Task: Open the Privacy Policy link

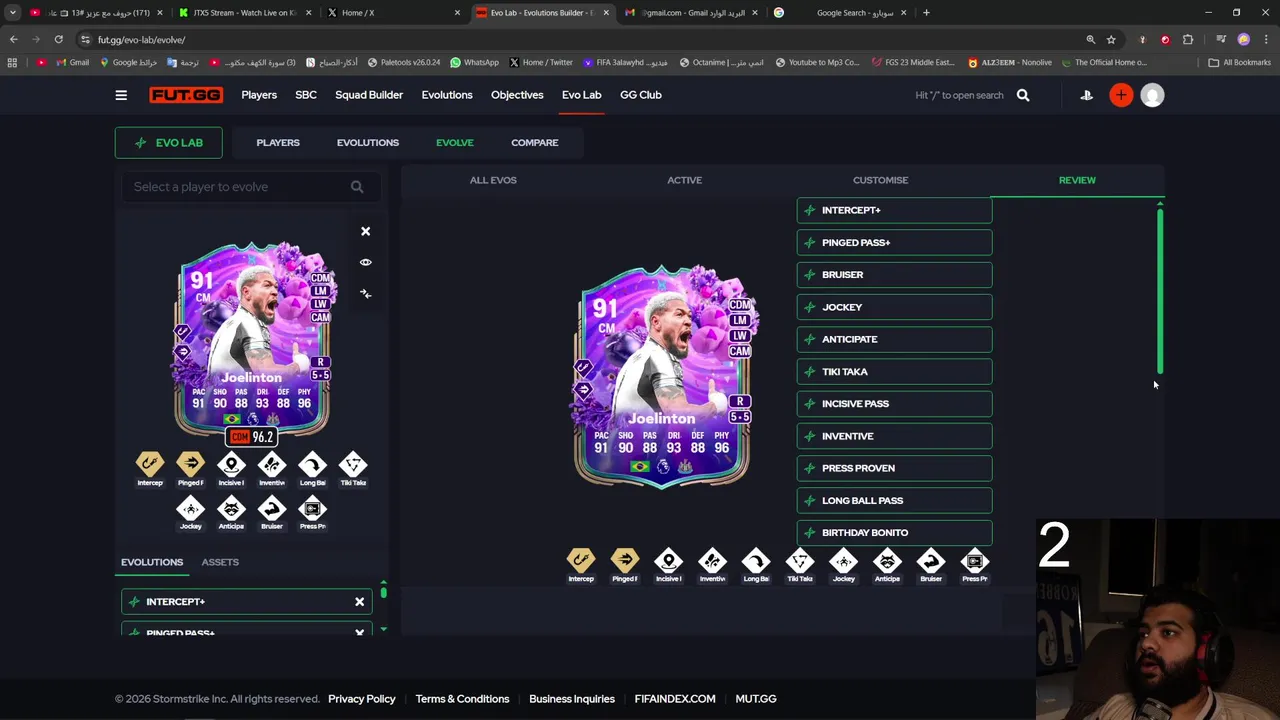Action: pyautogui.click(x=362, y=699)
